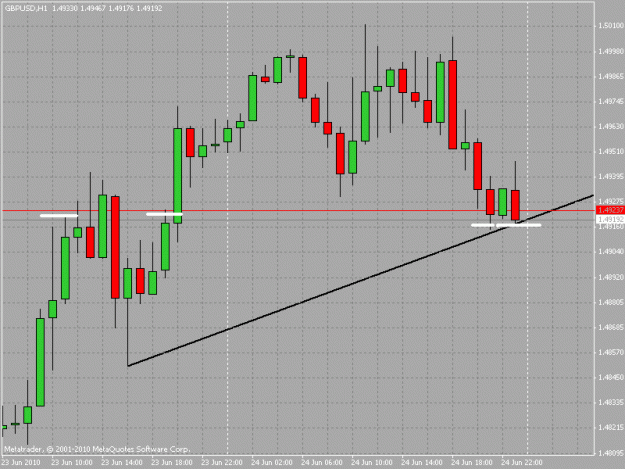Click the 24 Jun 06:00 time label
Image resolution: width=625 pixels, height=469 pixels.
pyautogui.click(x=322, y=463)
